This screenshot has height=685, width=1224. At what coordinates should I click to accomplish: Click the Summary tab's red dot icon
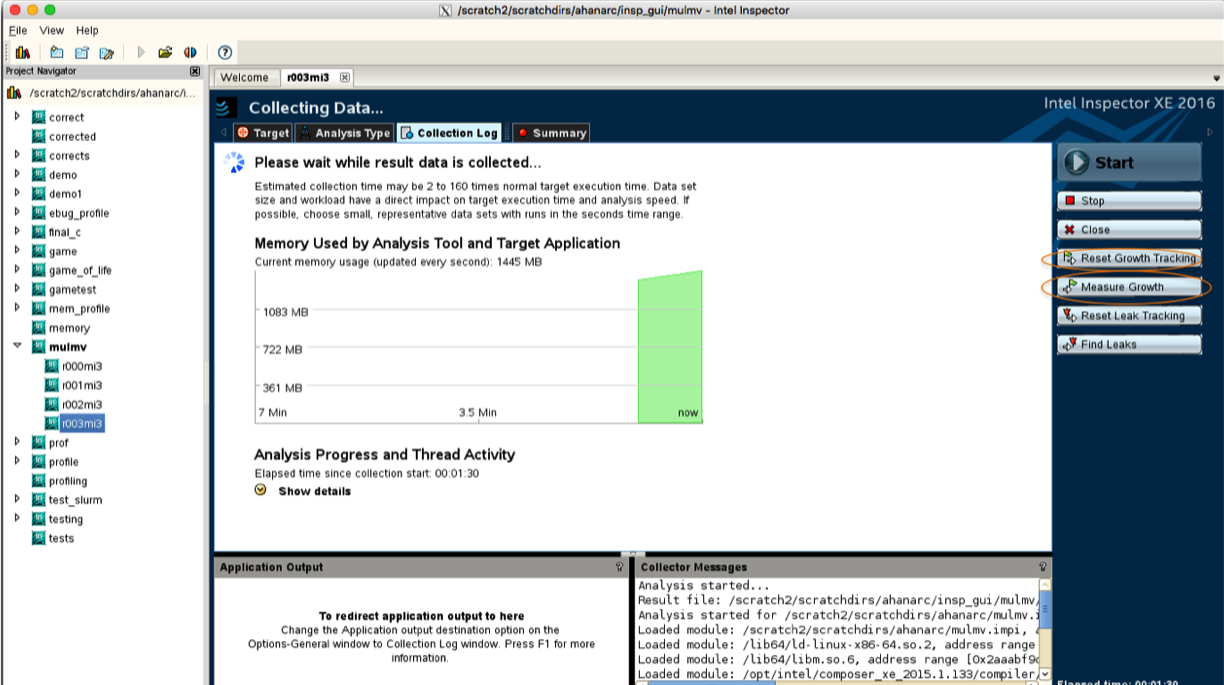(523, 132)
